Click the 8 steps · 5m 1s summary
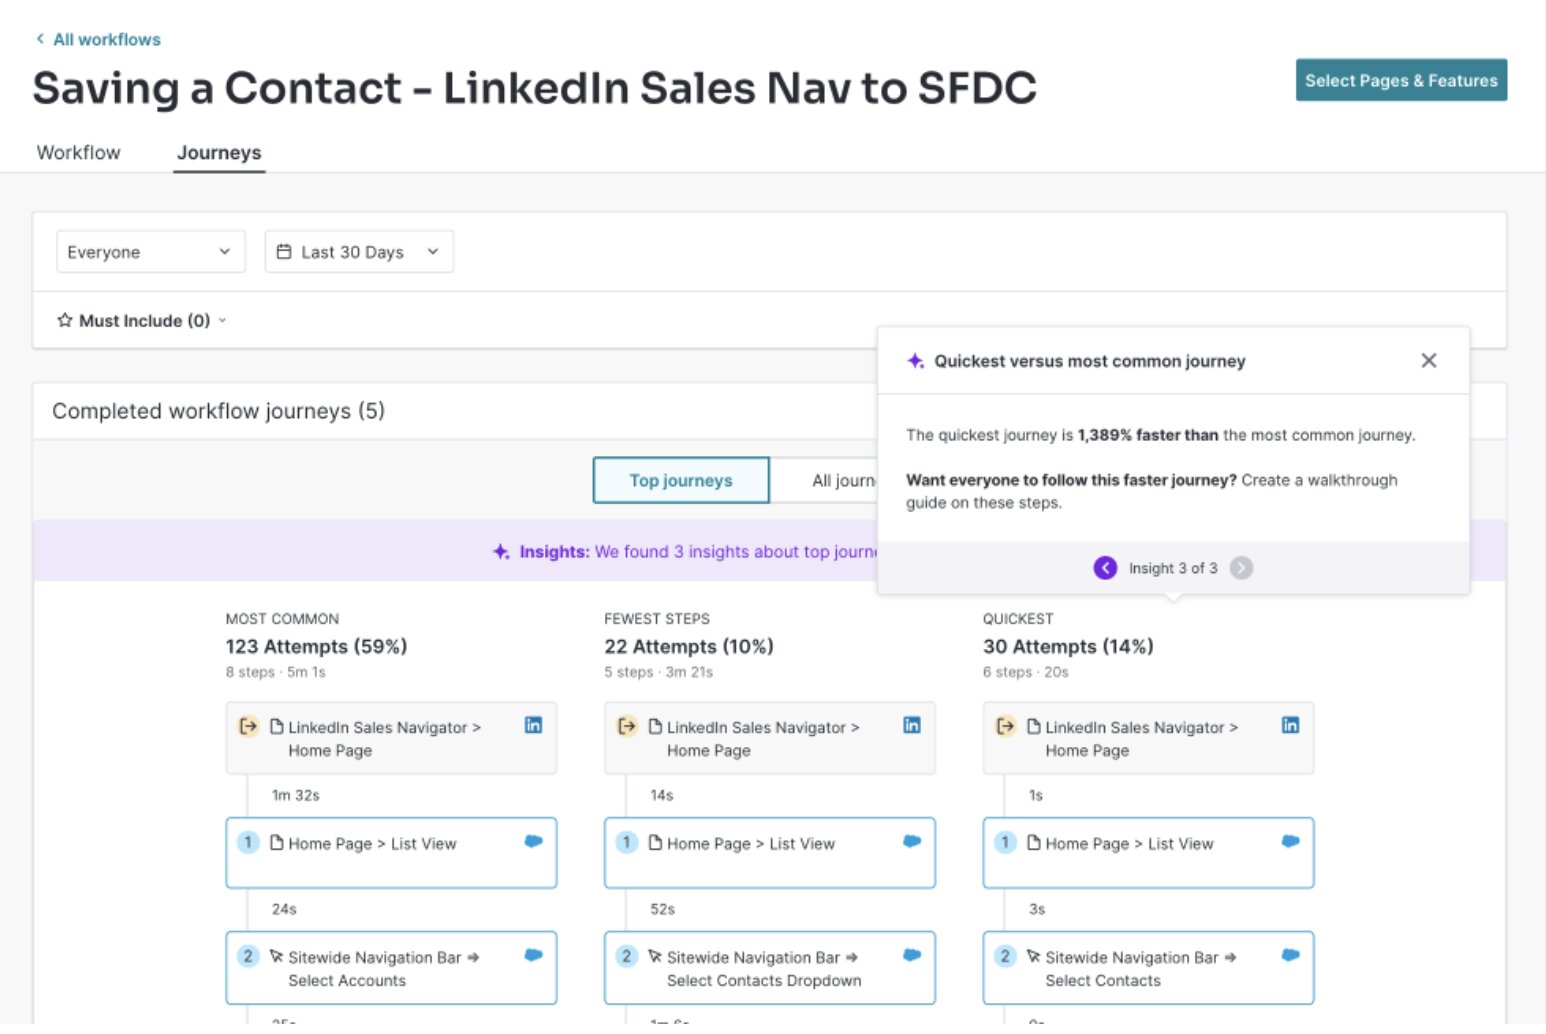The image size is (1546, 1034). [x=275, y=672]
